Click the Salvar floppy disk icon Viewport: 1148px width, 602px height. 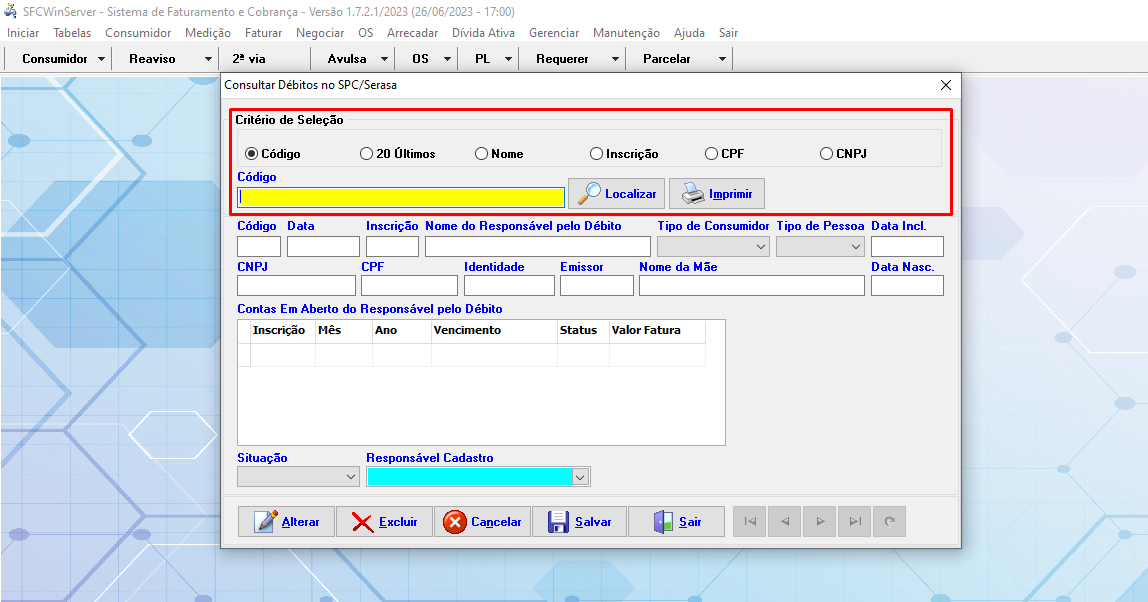coord(558,522)
